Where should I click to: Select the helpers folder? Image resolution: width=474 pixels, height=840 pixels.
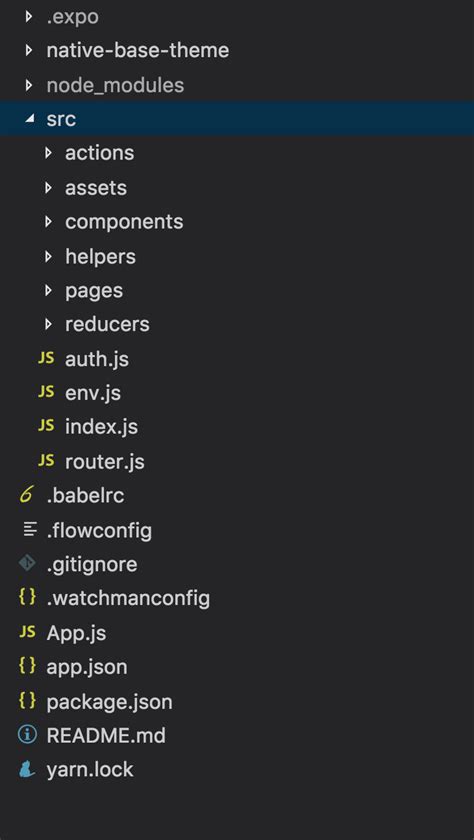pyautogui.click(x=237, y=256)
